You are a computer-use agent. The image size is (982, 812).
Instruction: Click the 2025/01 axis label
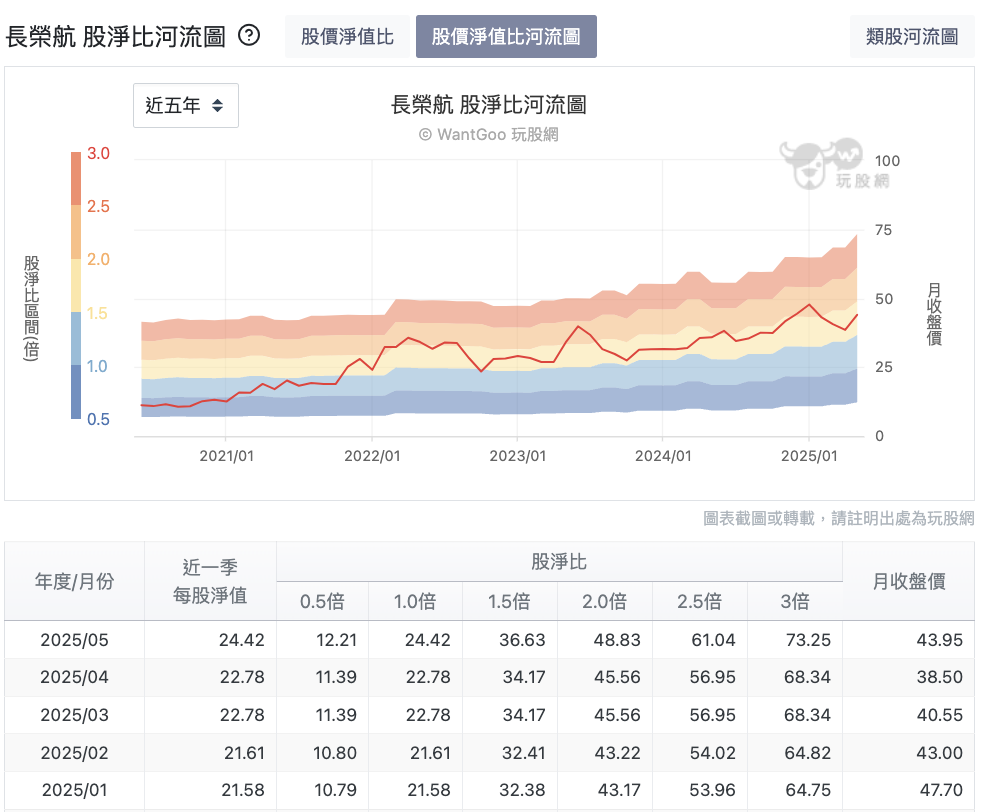click(x=809, y=456)
